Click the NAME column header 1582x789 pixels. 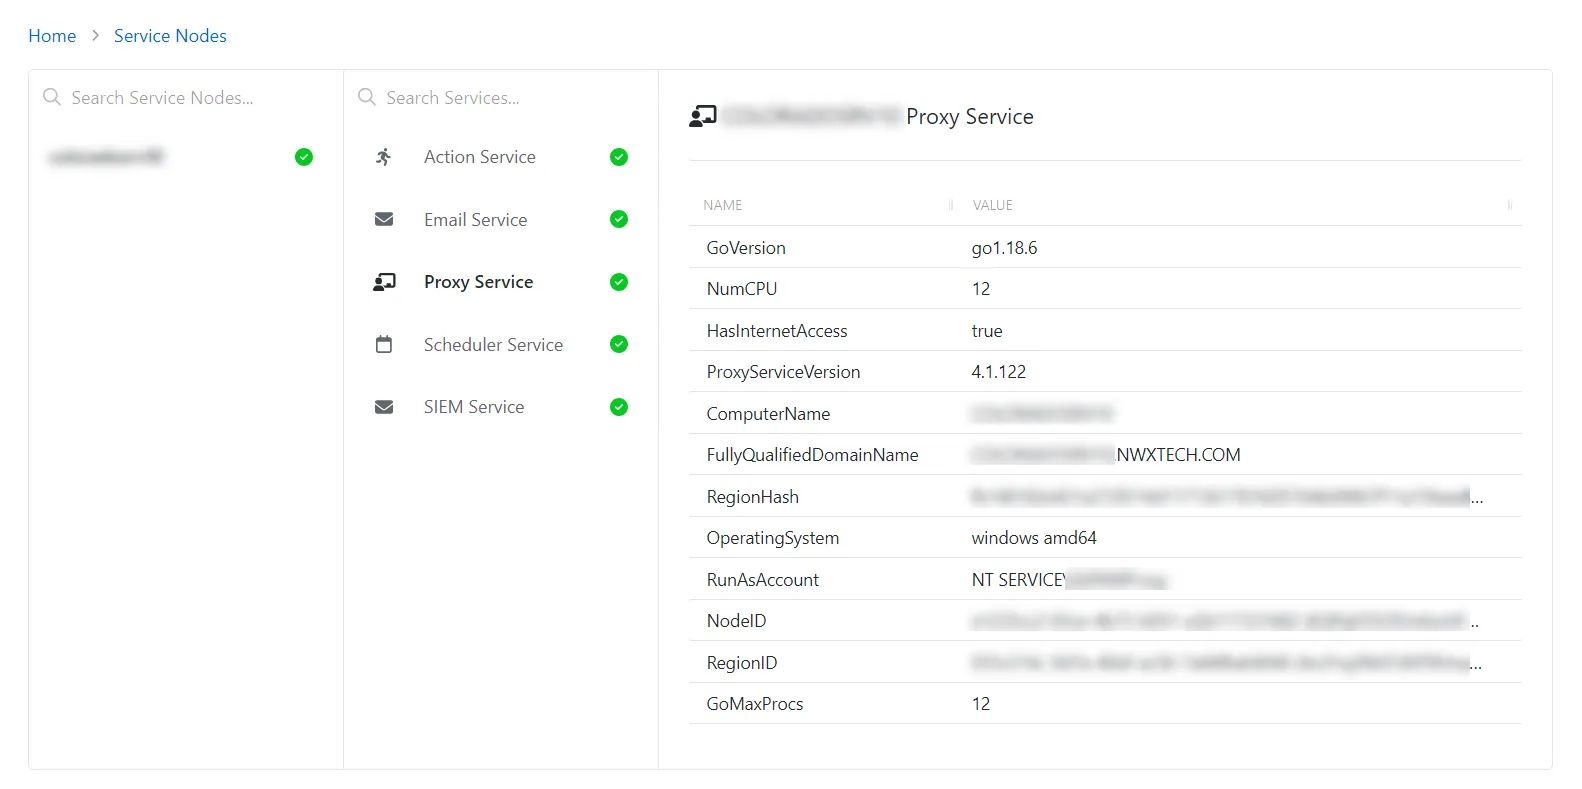pyautogui.click(x=722, y=205)
